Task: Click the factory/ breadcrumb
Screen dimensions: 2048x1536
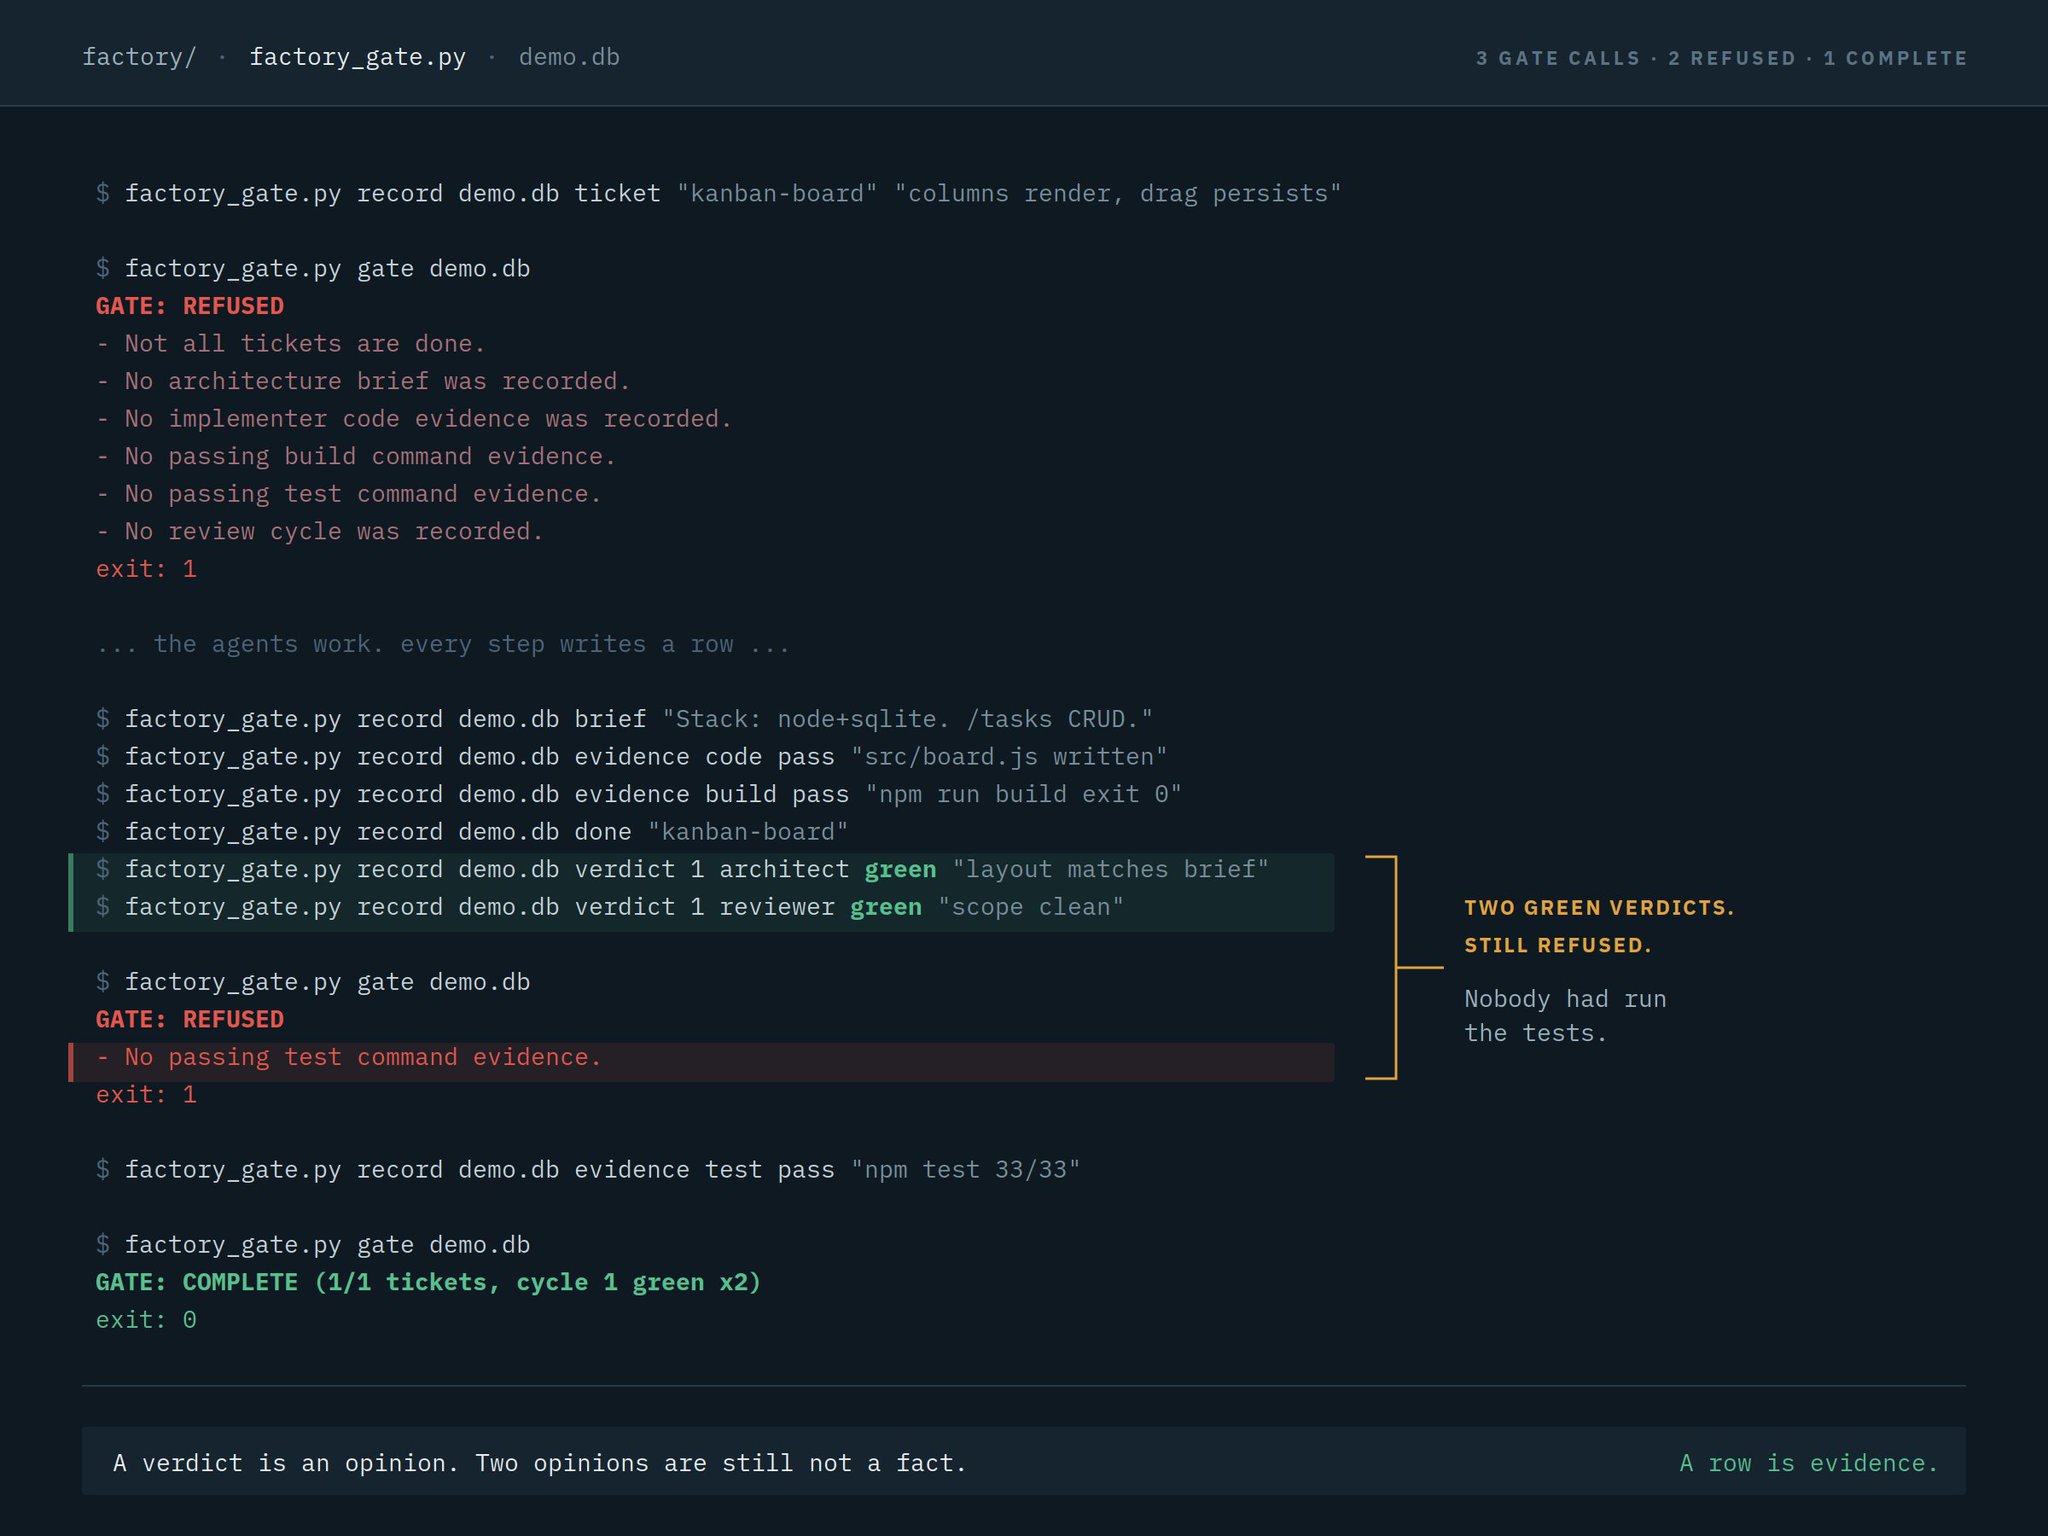Action: 139,57
